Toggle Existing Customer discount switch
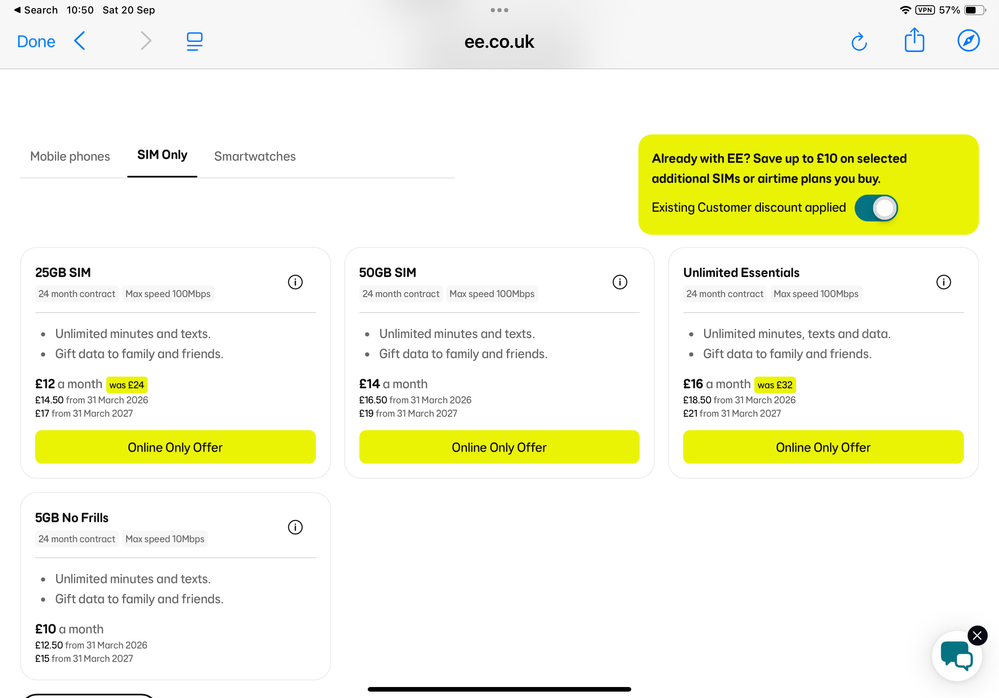This screenshot has width=999, height=698. coord(876,208)
